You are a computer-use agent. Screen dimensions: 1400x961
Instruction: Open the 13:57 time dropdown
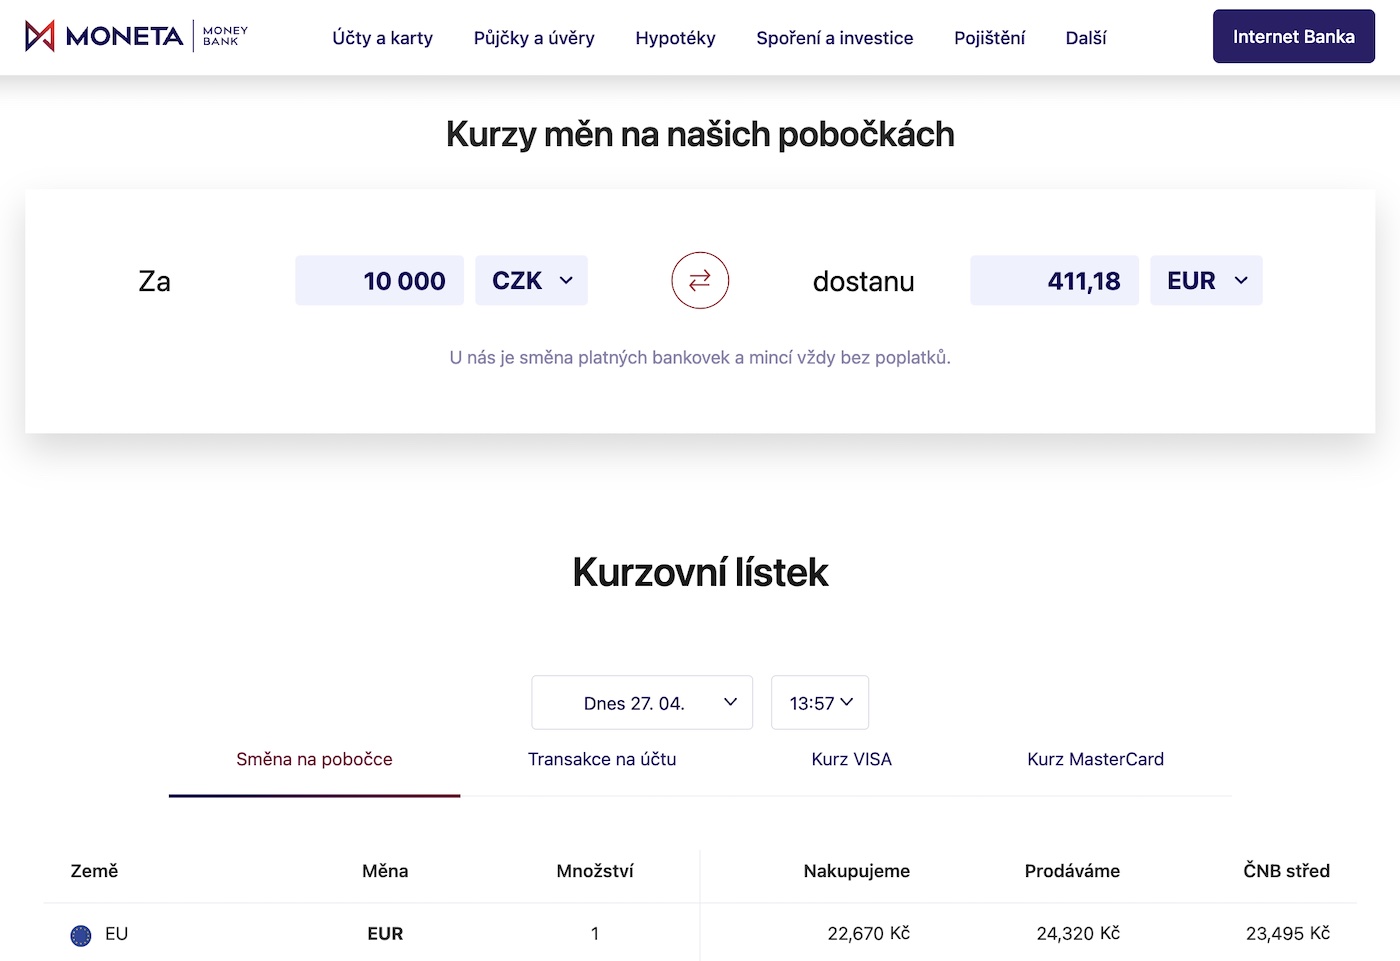click(819, 702)
